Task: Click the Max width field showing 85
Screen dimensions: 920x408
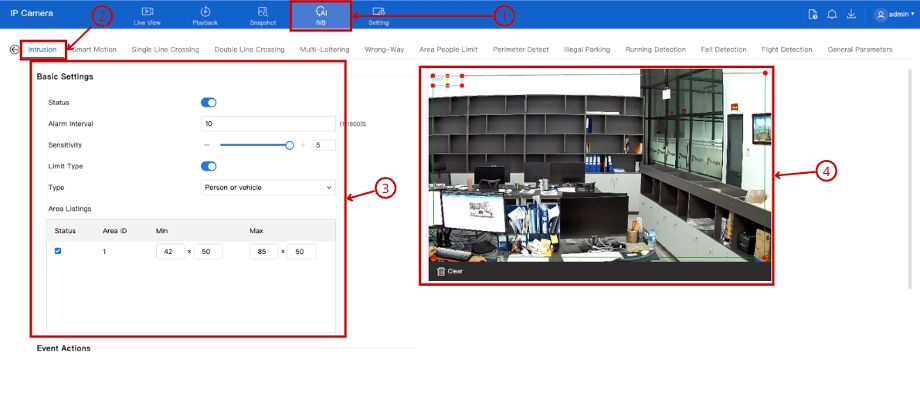Action: click(264, 252)
